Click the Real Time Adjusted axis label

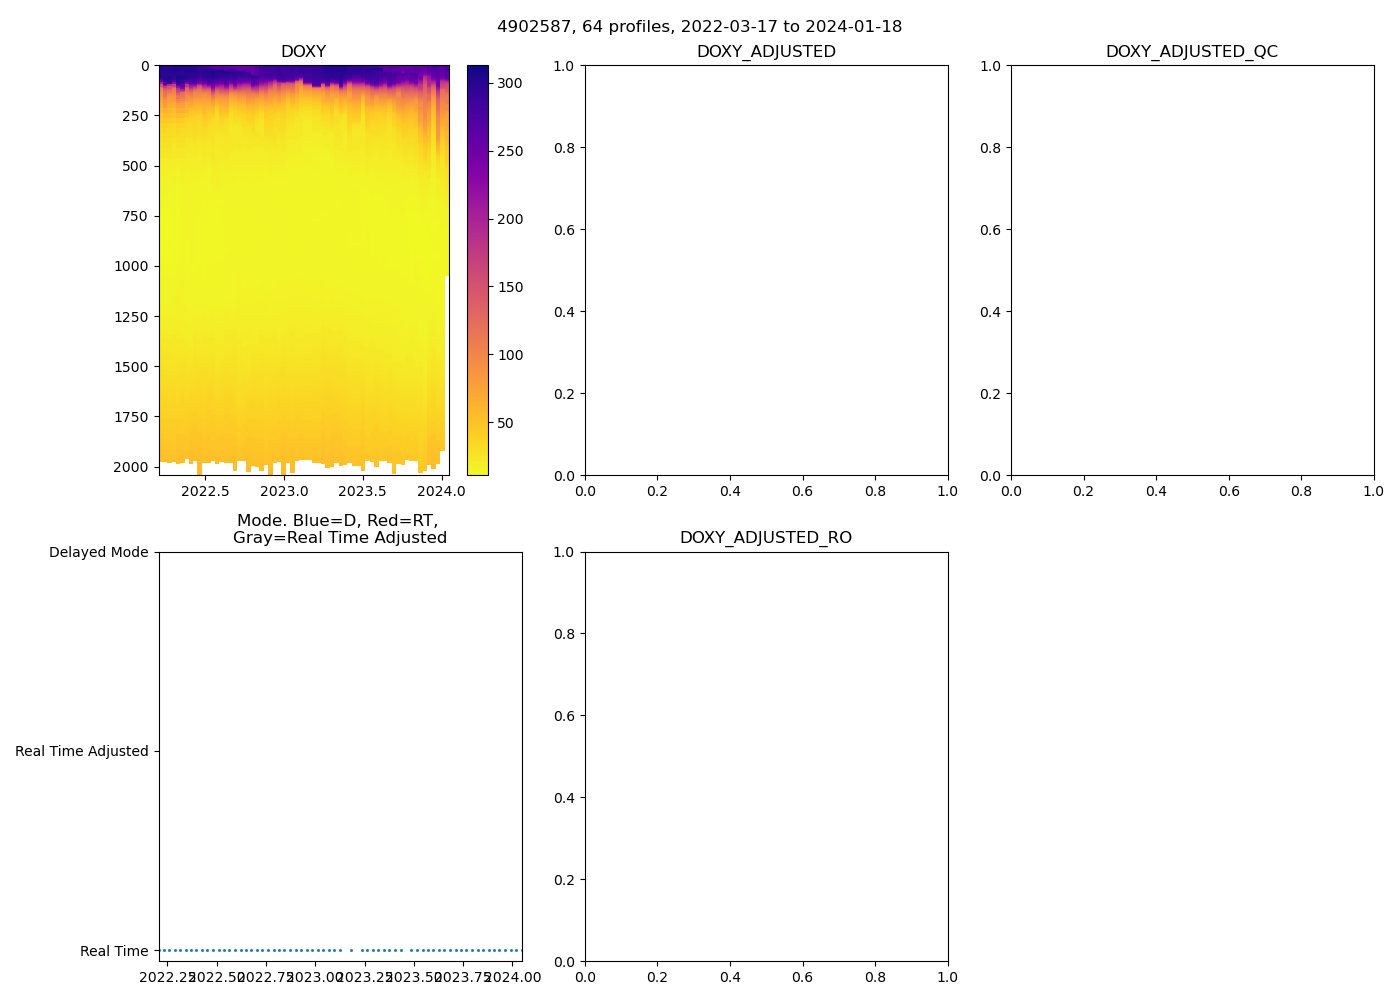point(81,752)
